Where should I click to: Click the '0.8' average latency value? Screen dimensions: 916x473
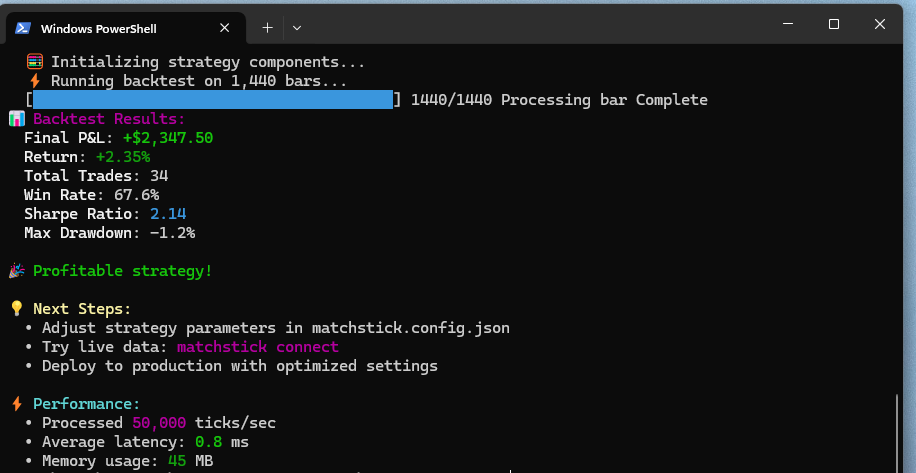click(x=209, y=442)
